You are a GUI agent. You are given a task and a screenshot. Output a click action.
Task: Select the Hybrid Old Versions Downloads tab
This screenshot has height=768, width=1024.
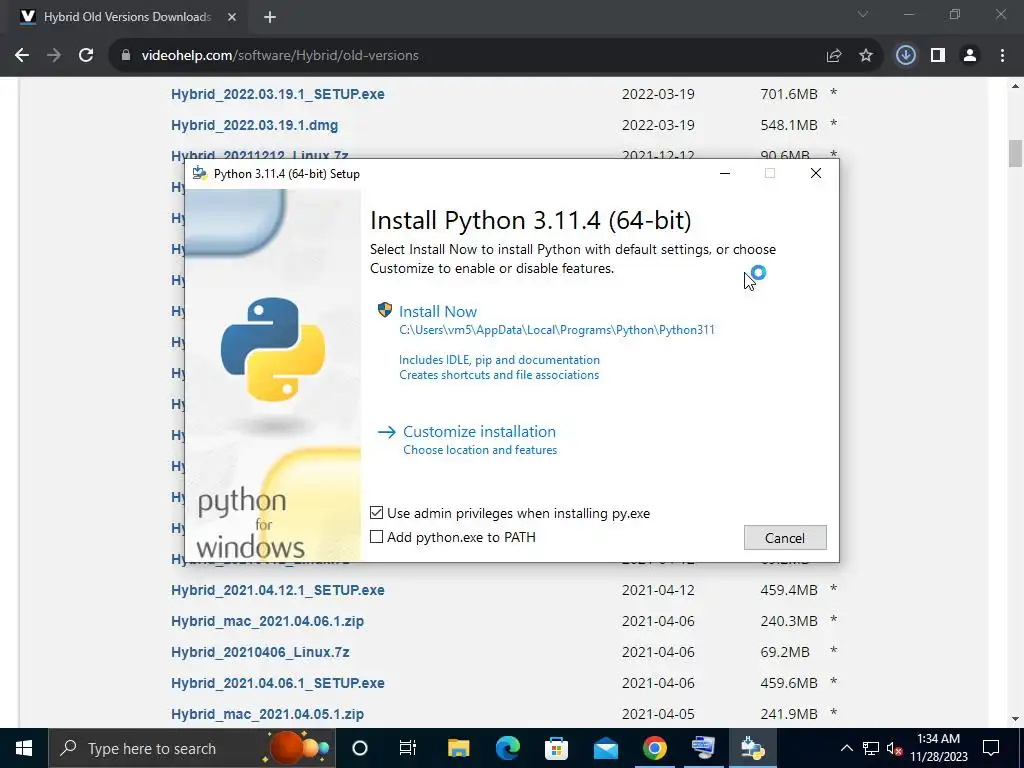click(x=127, y=17)
